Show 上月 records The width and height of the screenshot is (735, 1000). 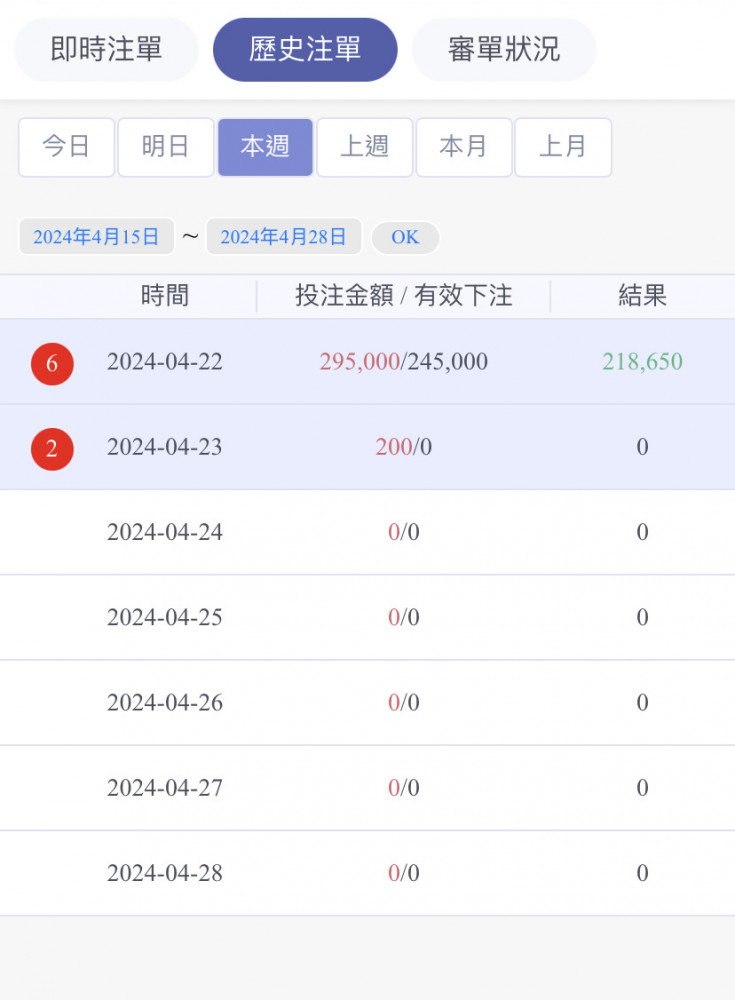(563, 147)
